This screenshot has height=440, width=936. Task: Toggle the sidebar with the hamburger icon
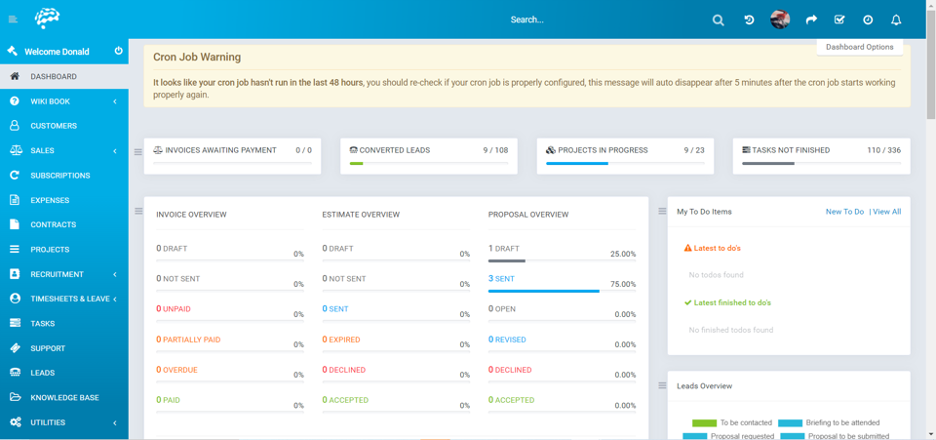click(13, 20)
